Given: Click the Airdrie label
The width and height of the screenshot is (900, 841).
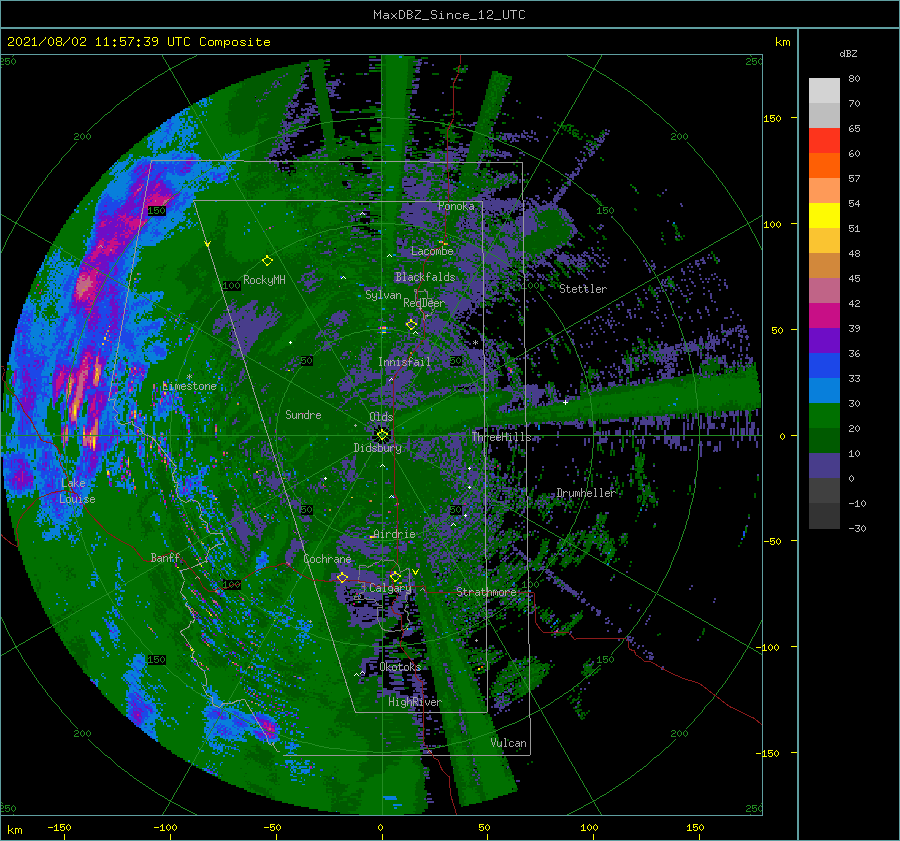Looking at the screenshot, I should point(394,534).
